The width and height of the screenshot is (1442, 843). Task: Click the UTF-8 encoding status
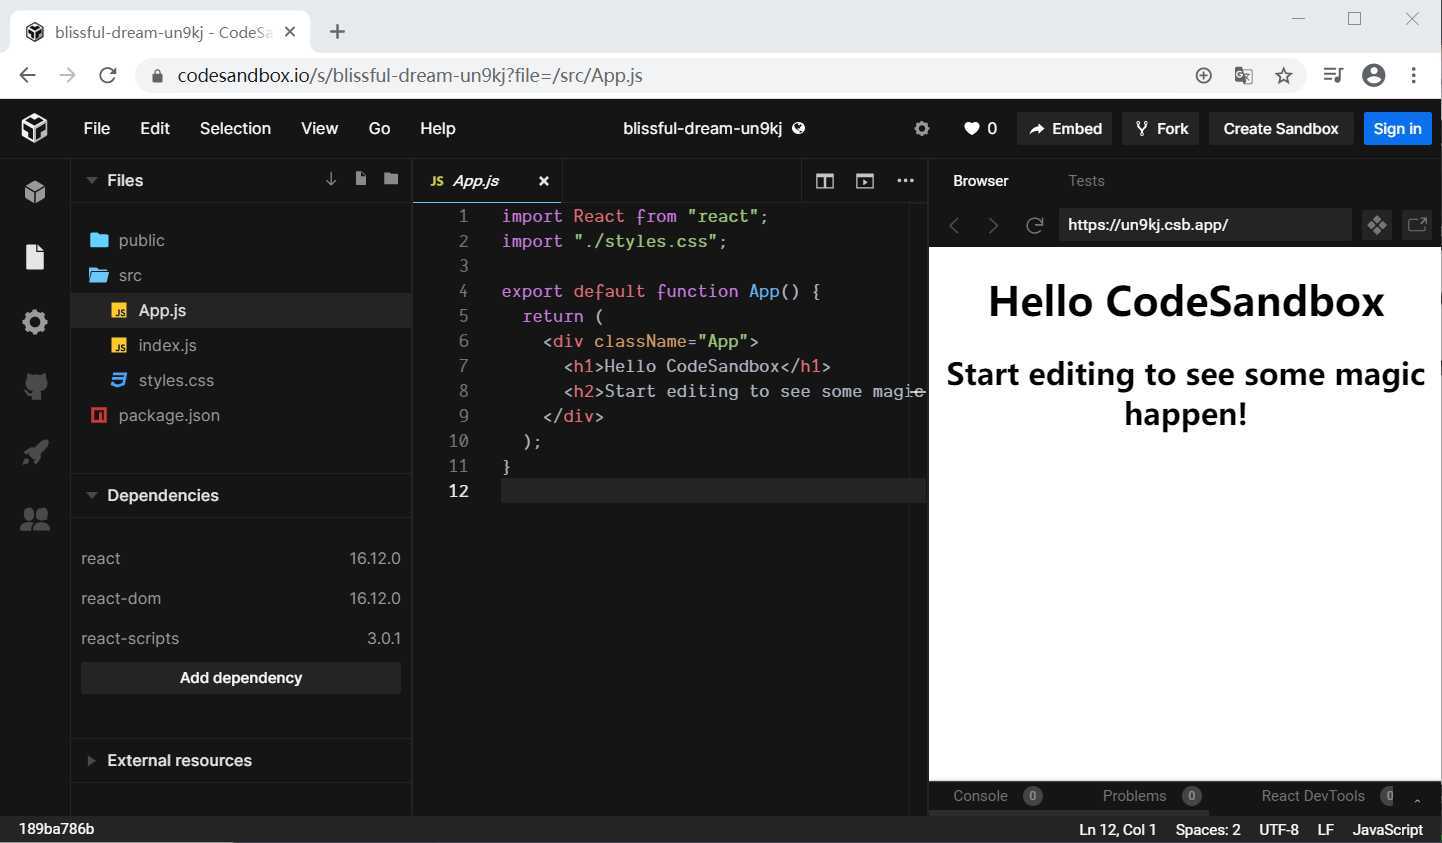click(1279, 830)
